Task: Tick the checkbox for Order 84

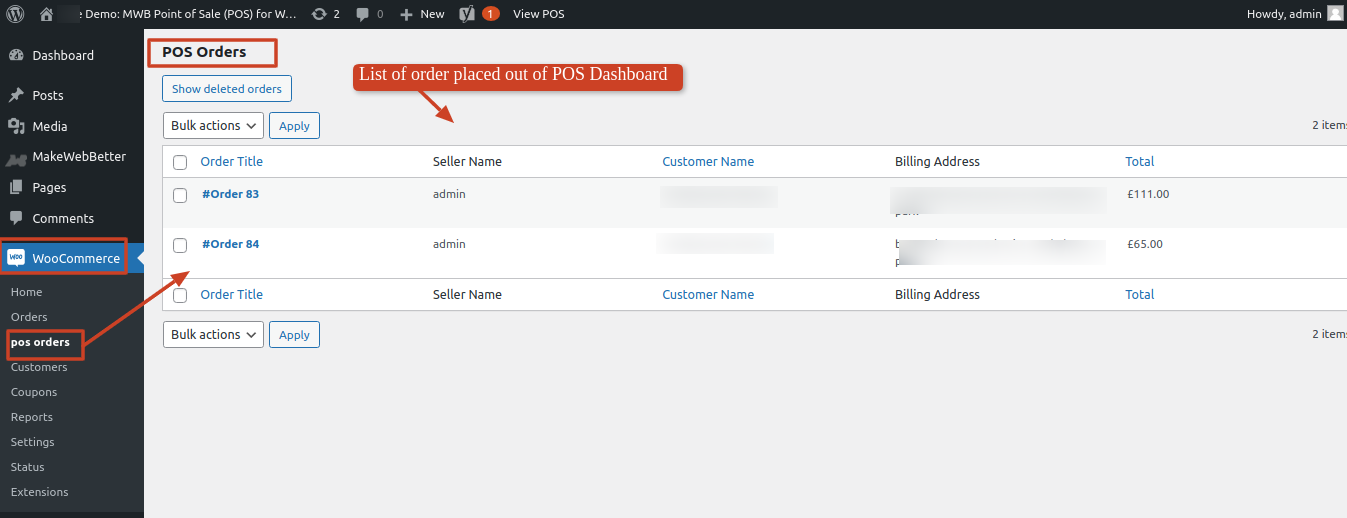Action: click(x=180, y=245)
